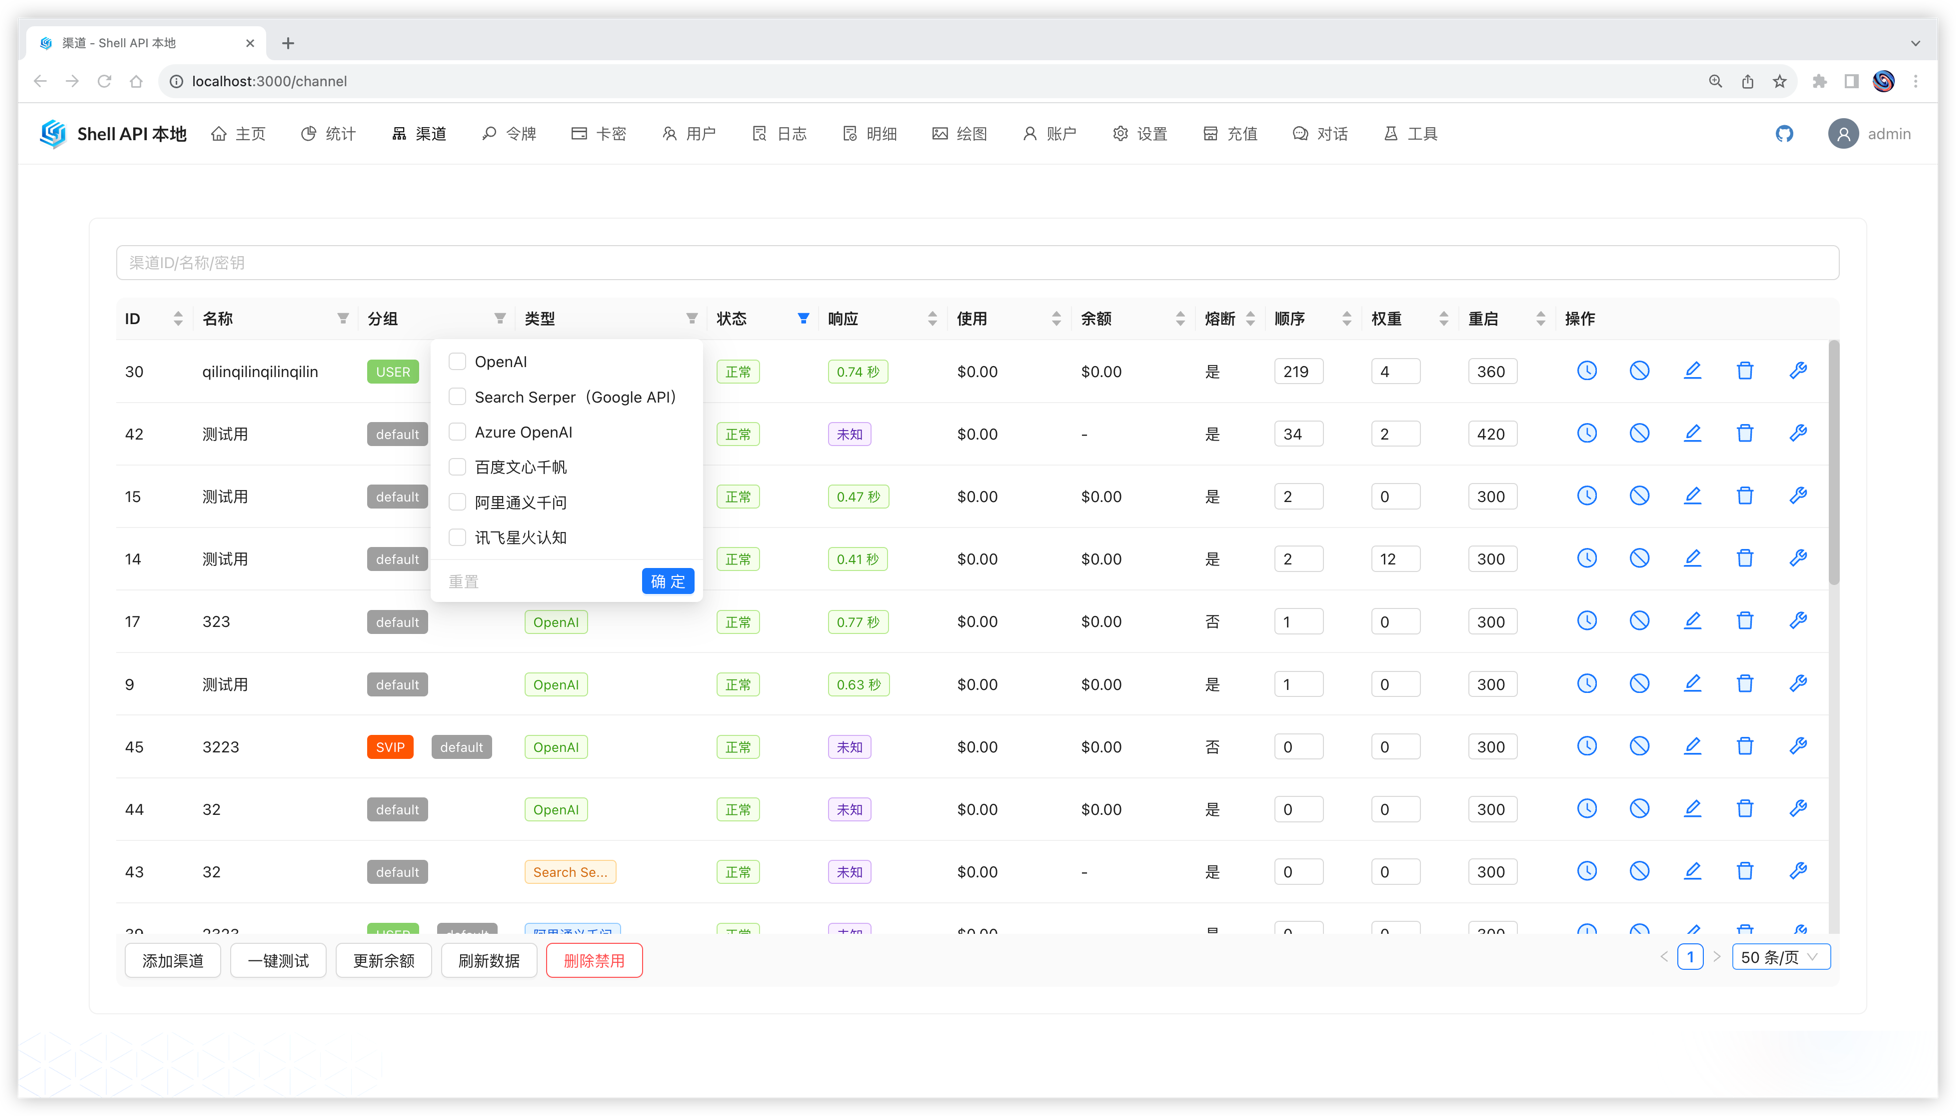This screenshot has width=1956, height=1116.
Task: Click the disable icon for channel 42
Action: point(1639,434)
